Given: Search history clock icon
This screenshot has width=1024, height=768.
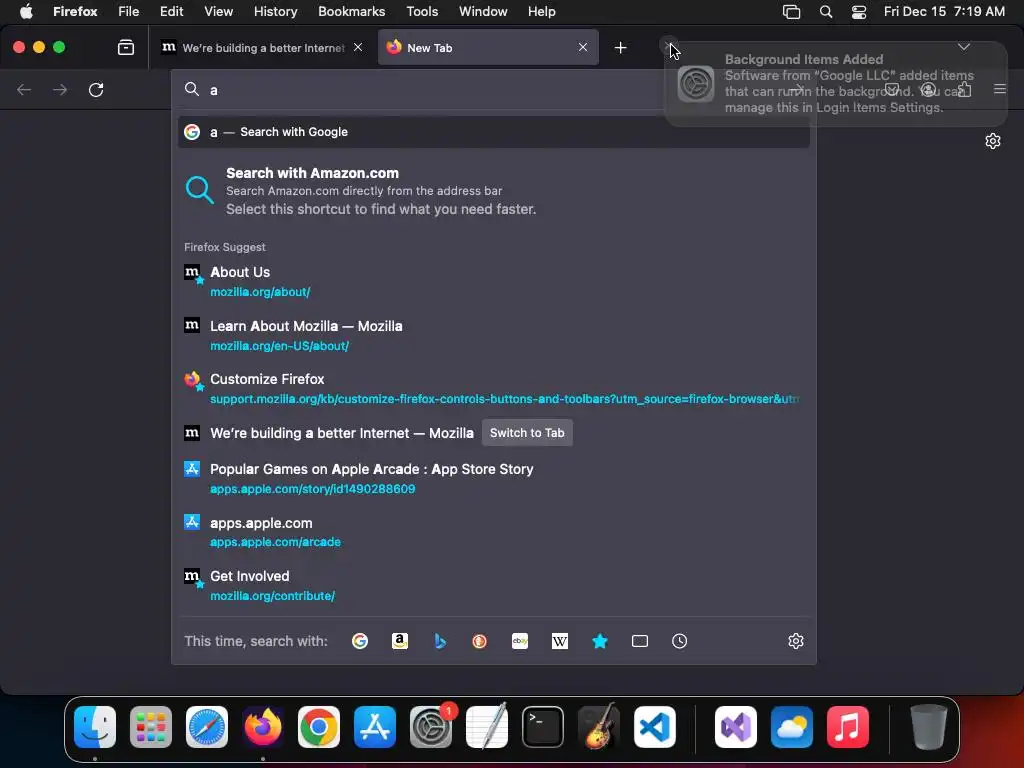Looking at the screenshot, I should pos(679,641).
